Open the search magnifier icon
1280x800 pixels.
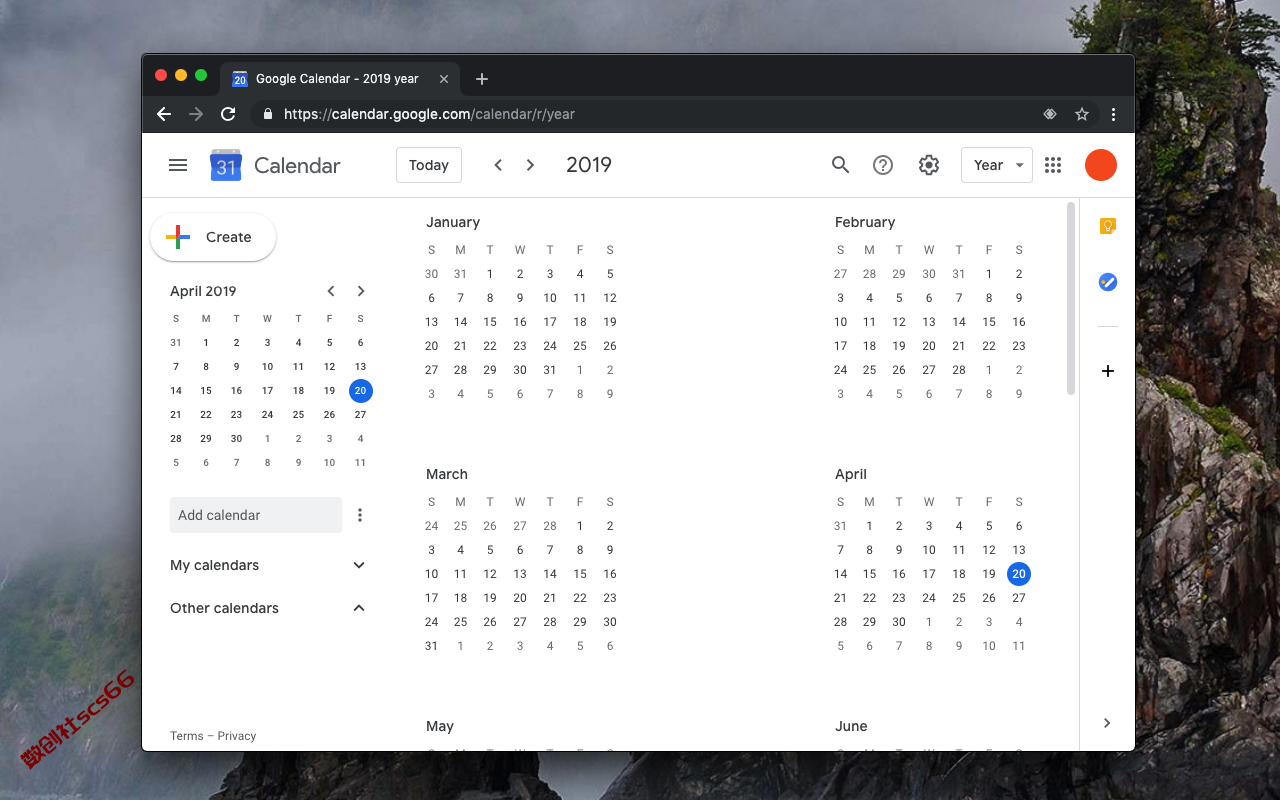[841, 165]
